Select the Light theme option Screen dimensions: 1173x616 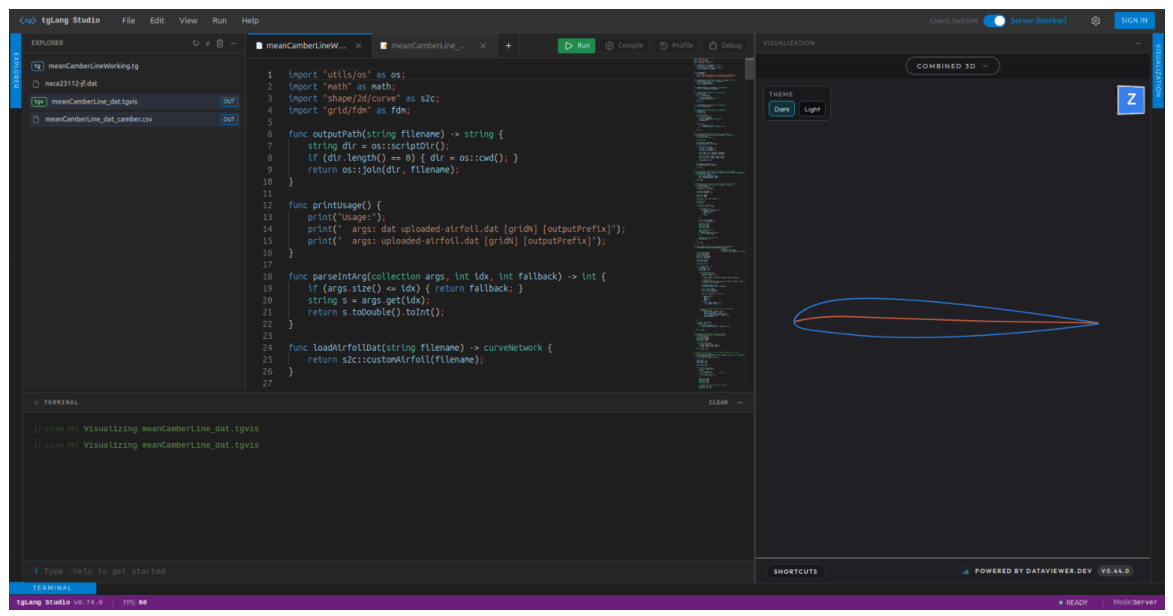click(812, 109)
